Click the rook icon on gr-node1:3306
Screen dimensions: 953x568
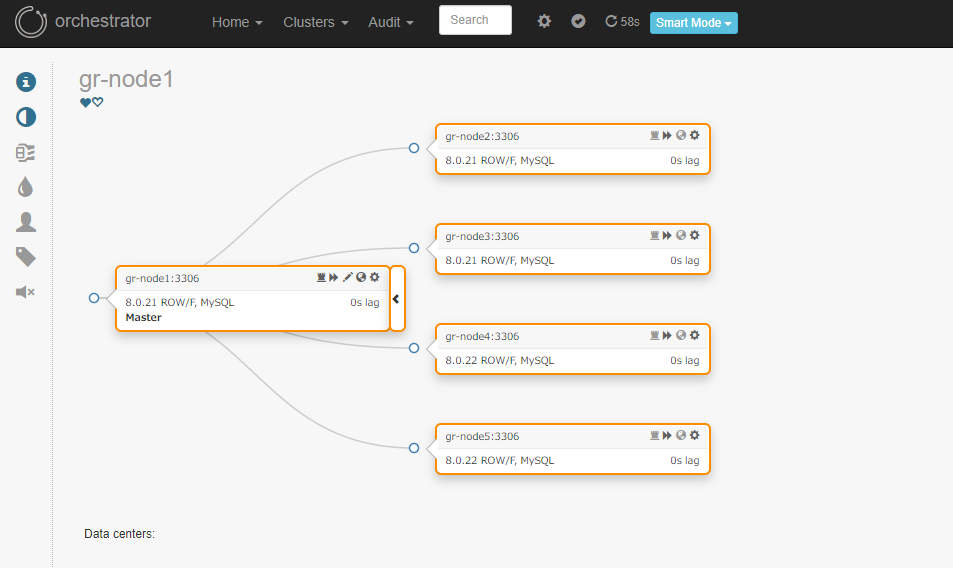pyautogui.click(x=321, y=277)
